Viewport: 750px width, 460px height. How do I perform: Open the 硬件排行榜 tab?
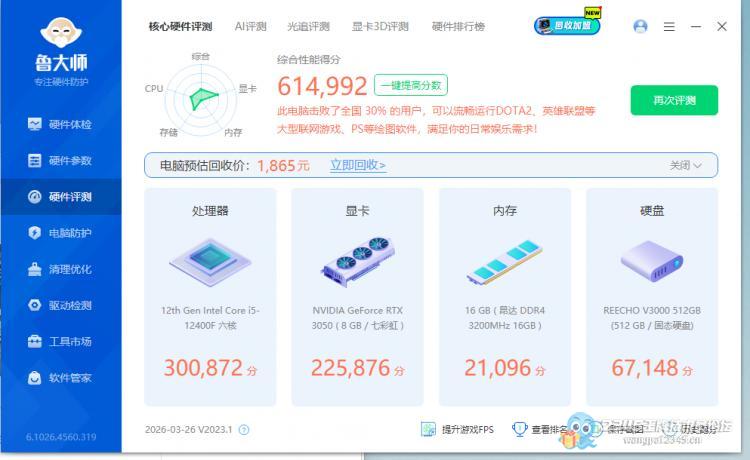click(458, 27)
